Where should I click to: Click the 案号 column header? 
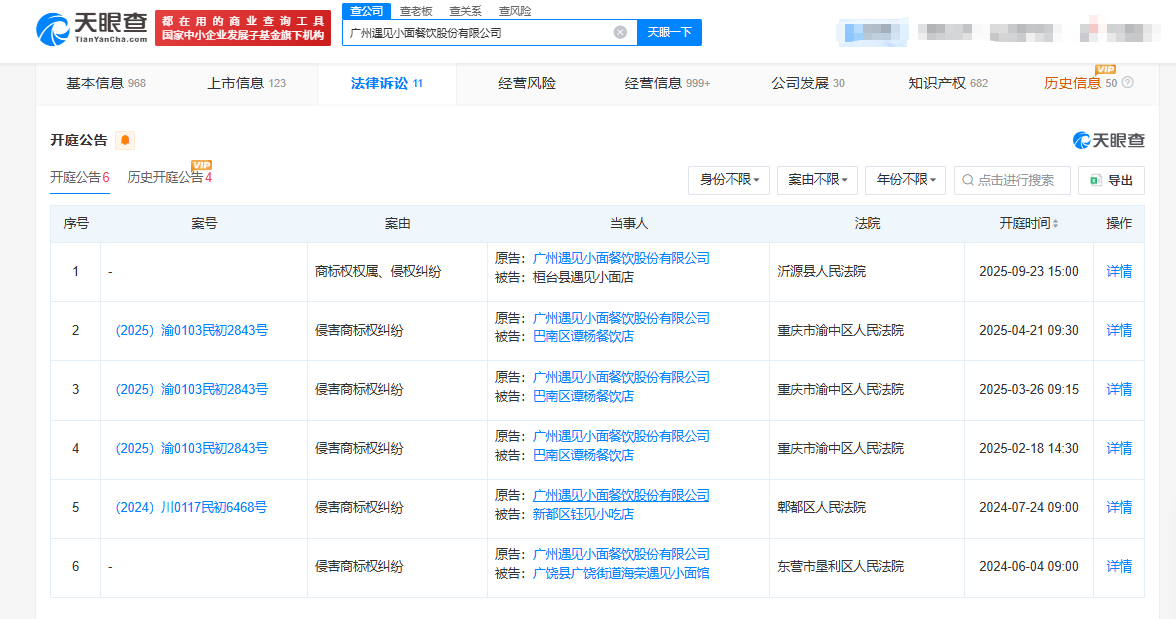(x=204, y=224)
